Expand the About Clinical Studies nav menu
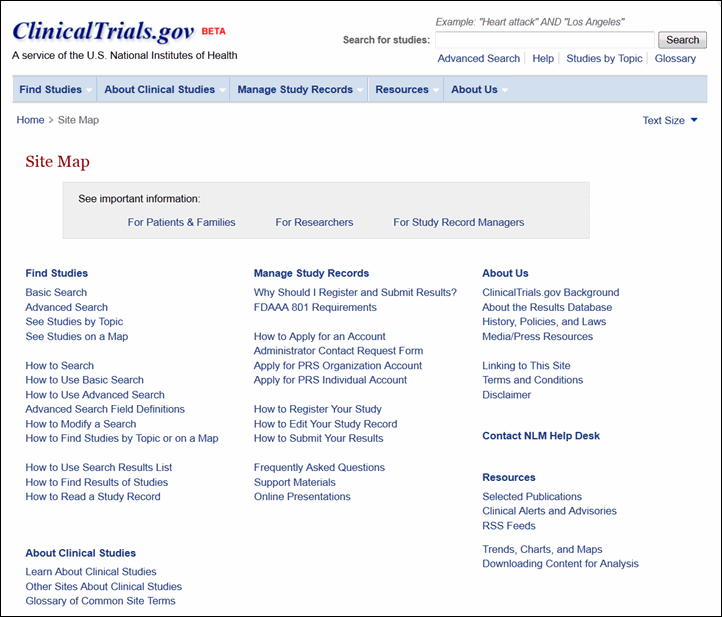This screenshot has height=617, width=722. tap(163, 89)
